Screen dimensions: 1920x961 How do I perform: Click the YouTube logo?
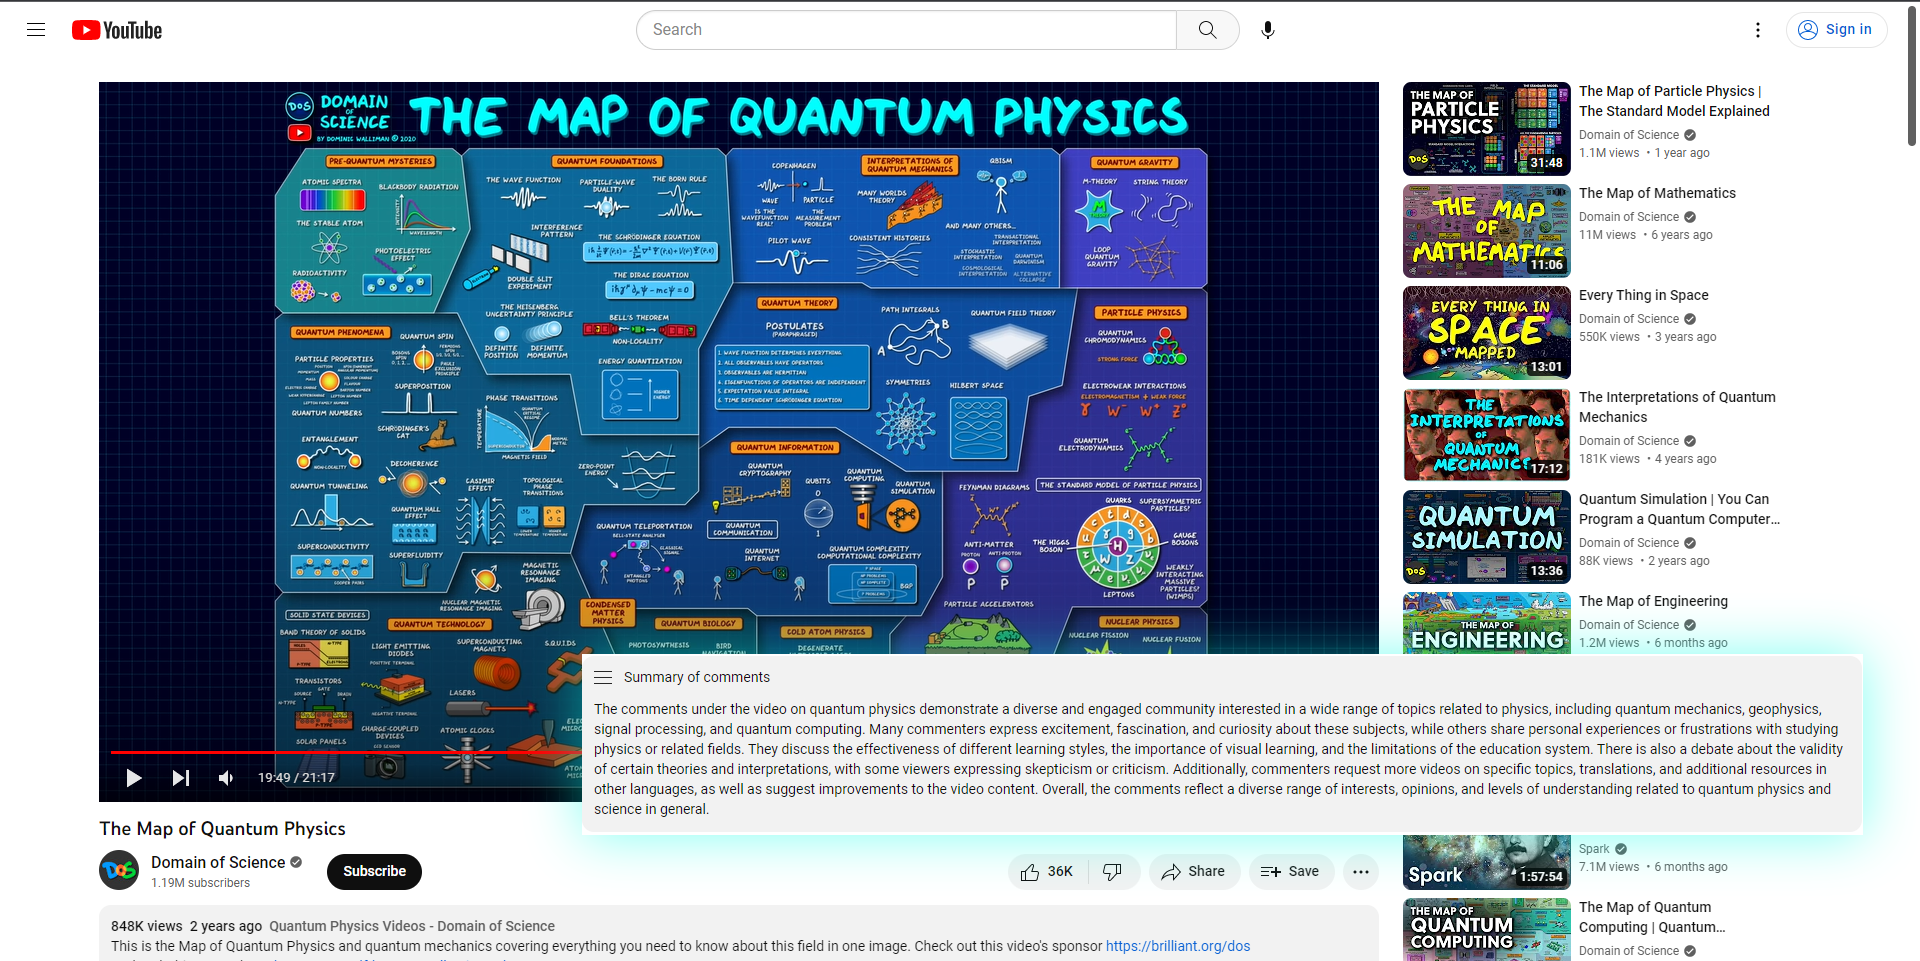pyautogui.click(x=117, y=30)
